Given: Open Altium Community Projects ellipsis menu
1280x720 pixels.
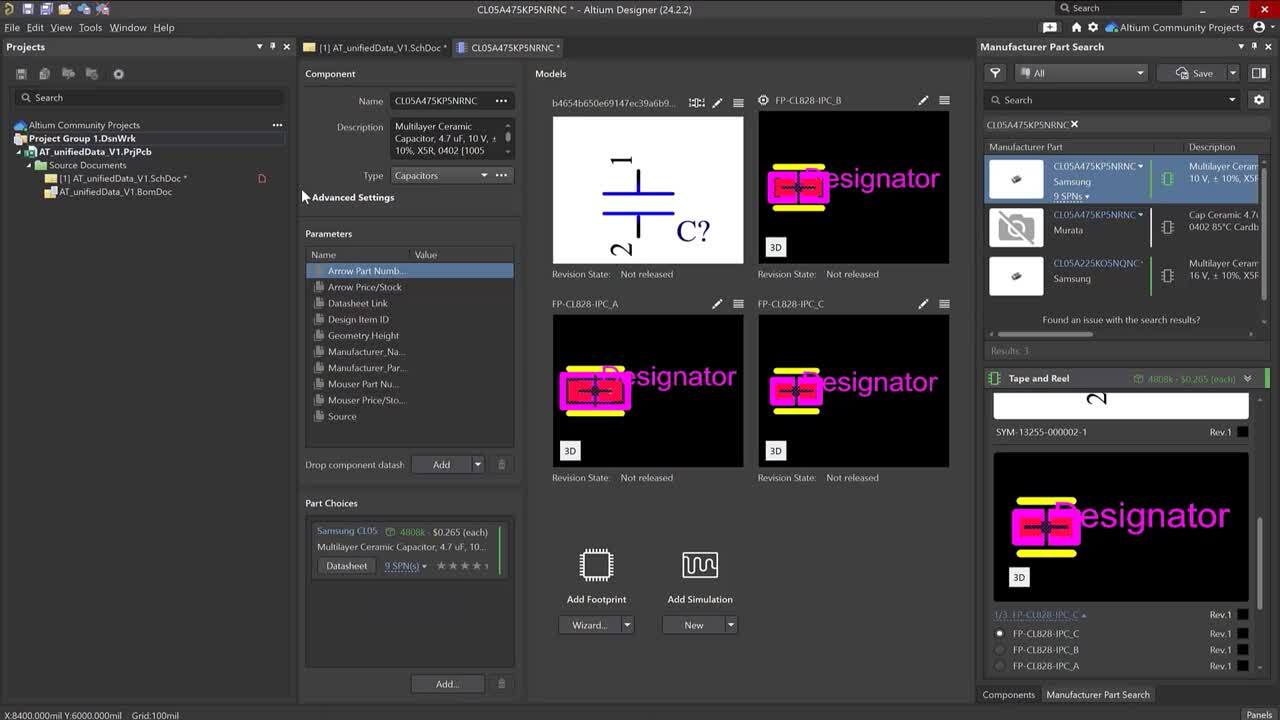Looking at the screenshot, I should coord(277,125).
